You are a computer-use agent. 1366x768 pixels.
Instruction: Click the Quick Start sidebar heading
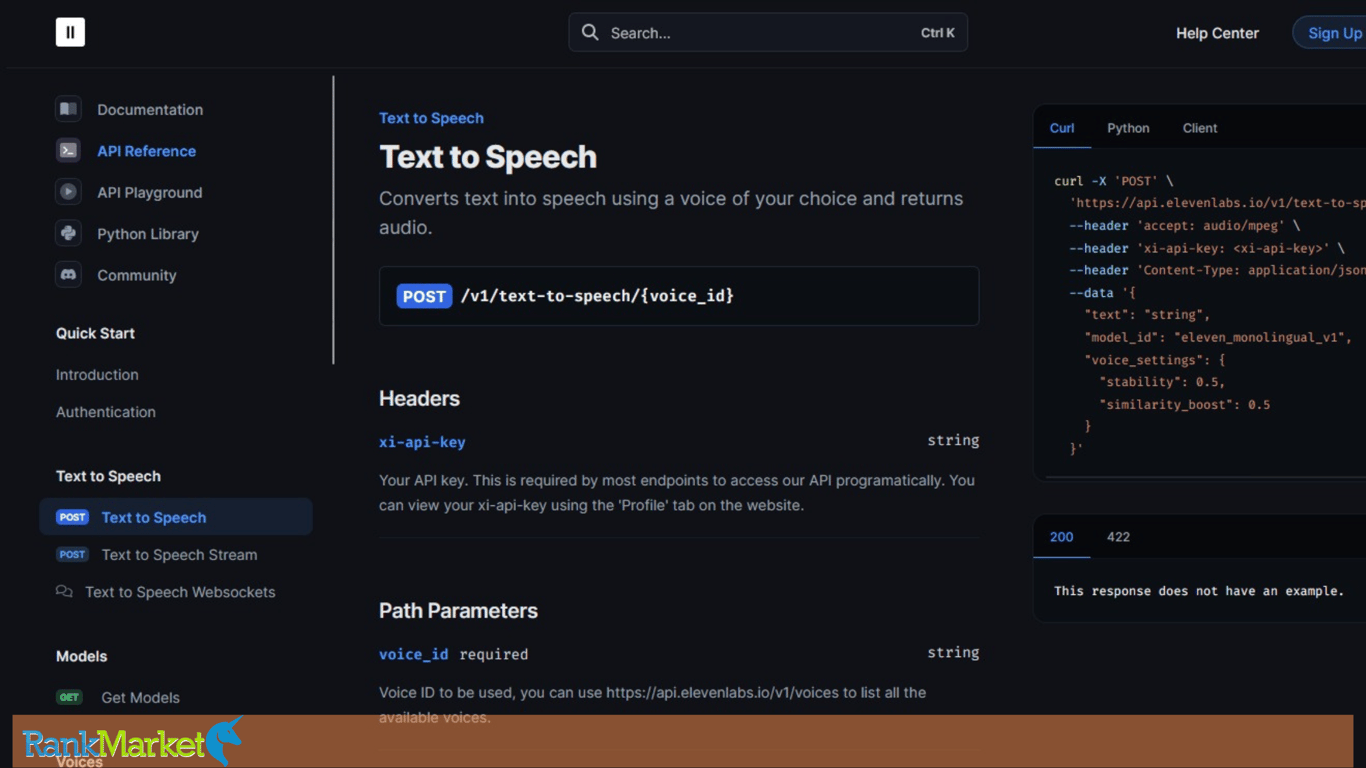[x=95, y=333]
